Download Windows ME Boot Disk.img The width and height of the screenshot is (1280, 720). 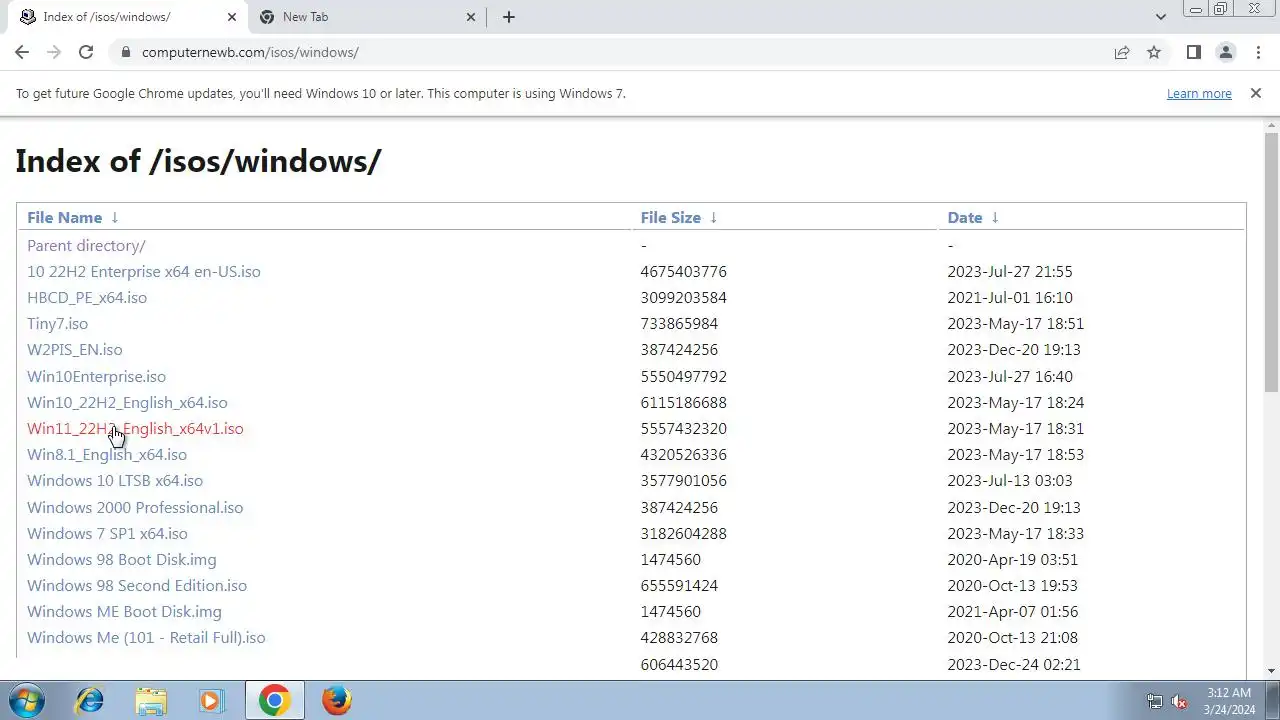coord(124,611)
